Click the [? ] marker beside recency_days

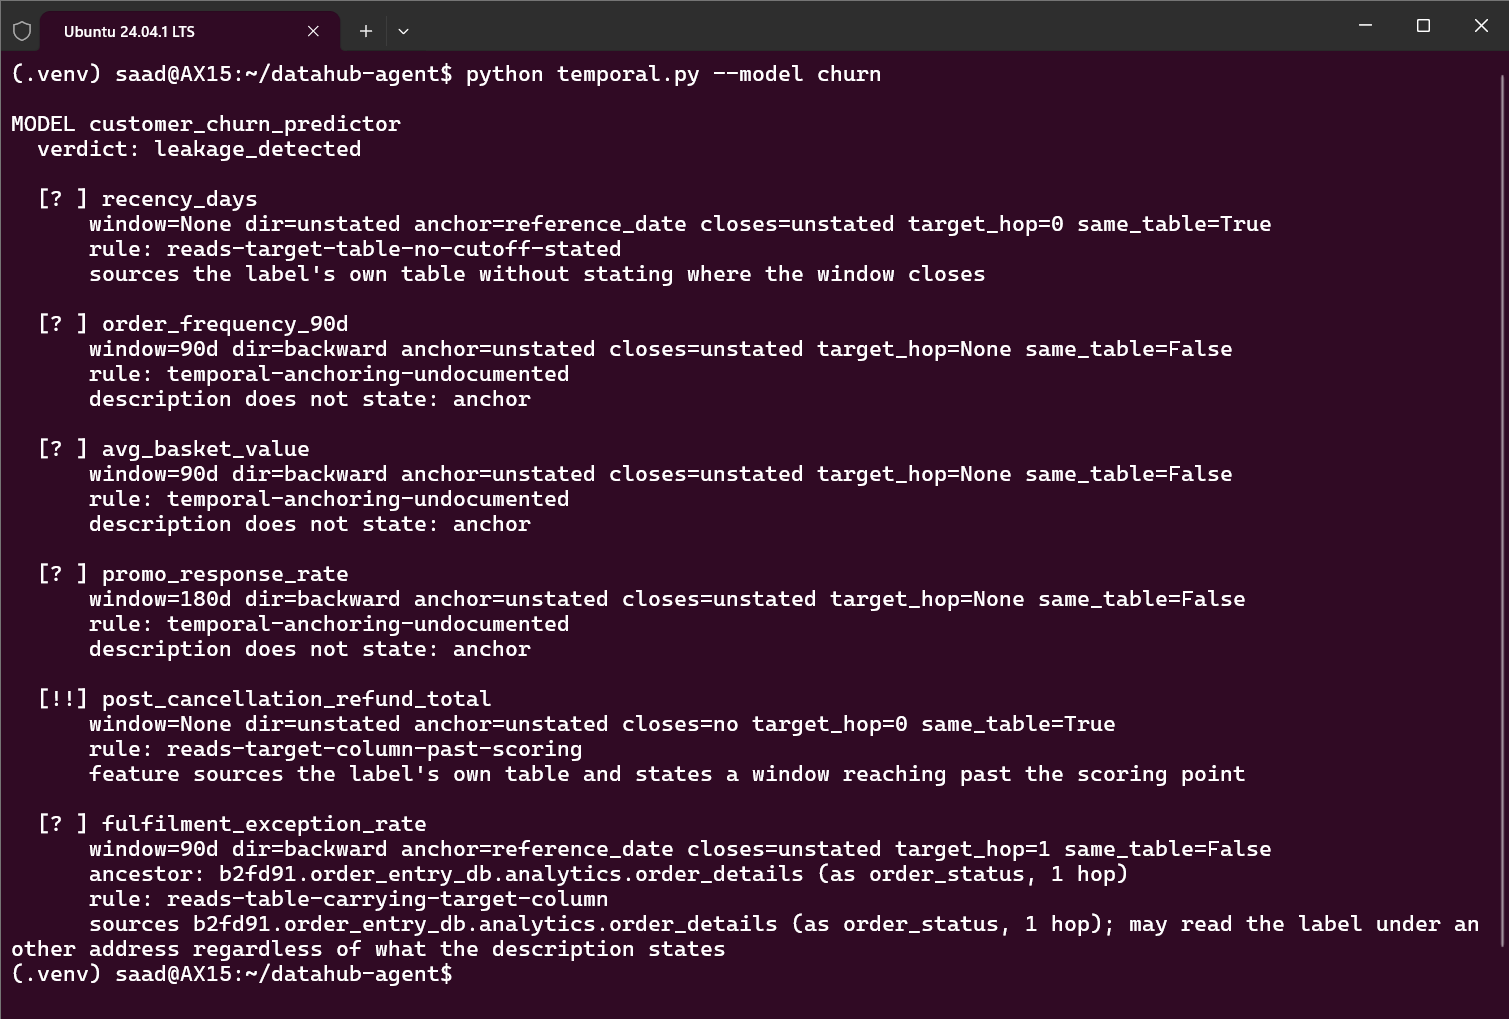click(x=63, y=199)
